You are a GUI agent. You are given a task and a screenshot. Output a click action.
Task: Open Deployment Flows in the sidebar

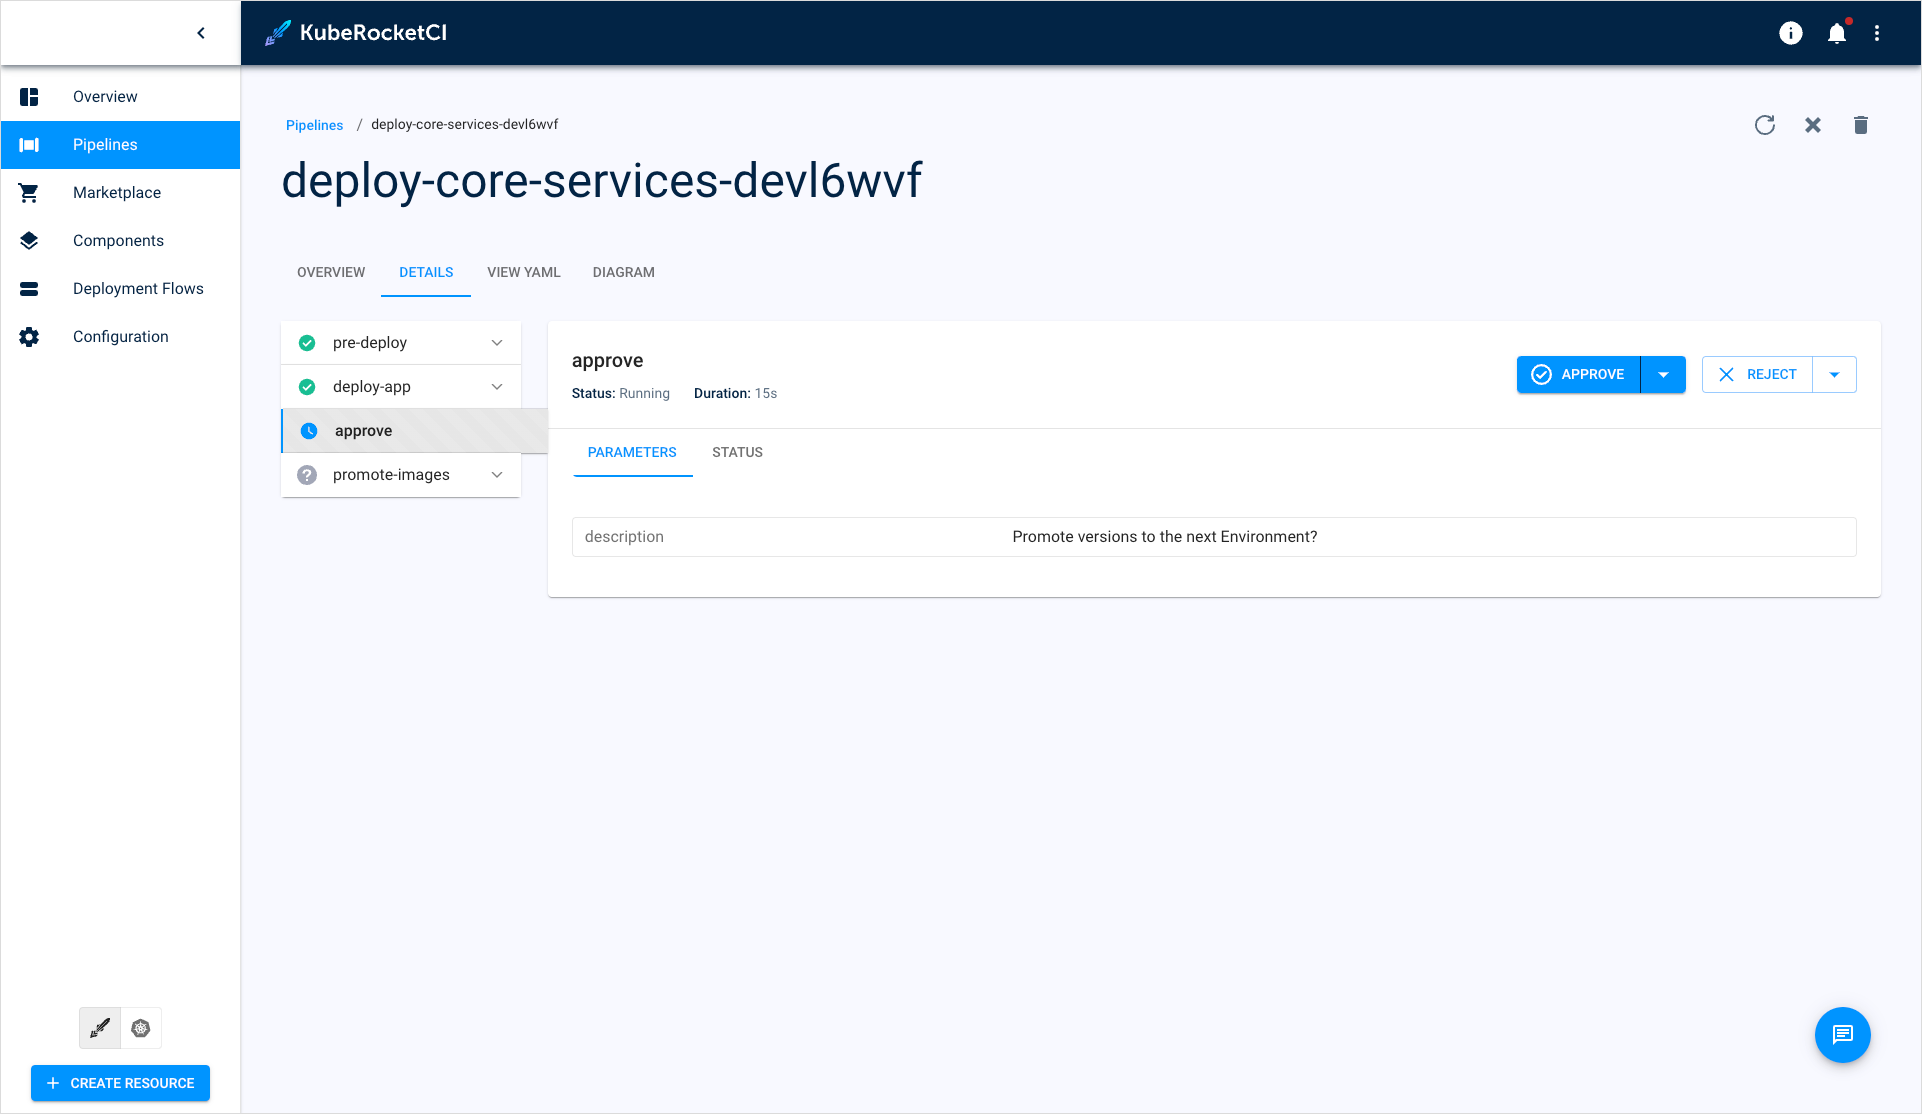[x=138, y=289]
